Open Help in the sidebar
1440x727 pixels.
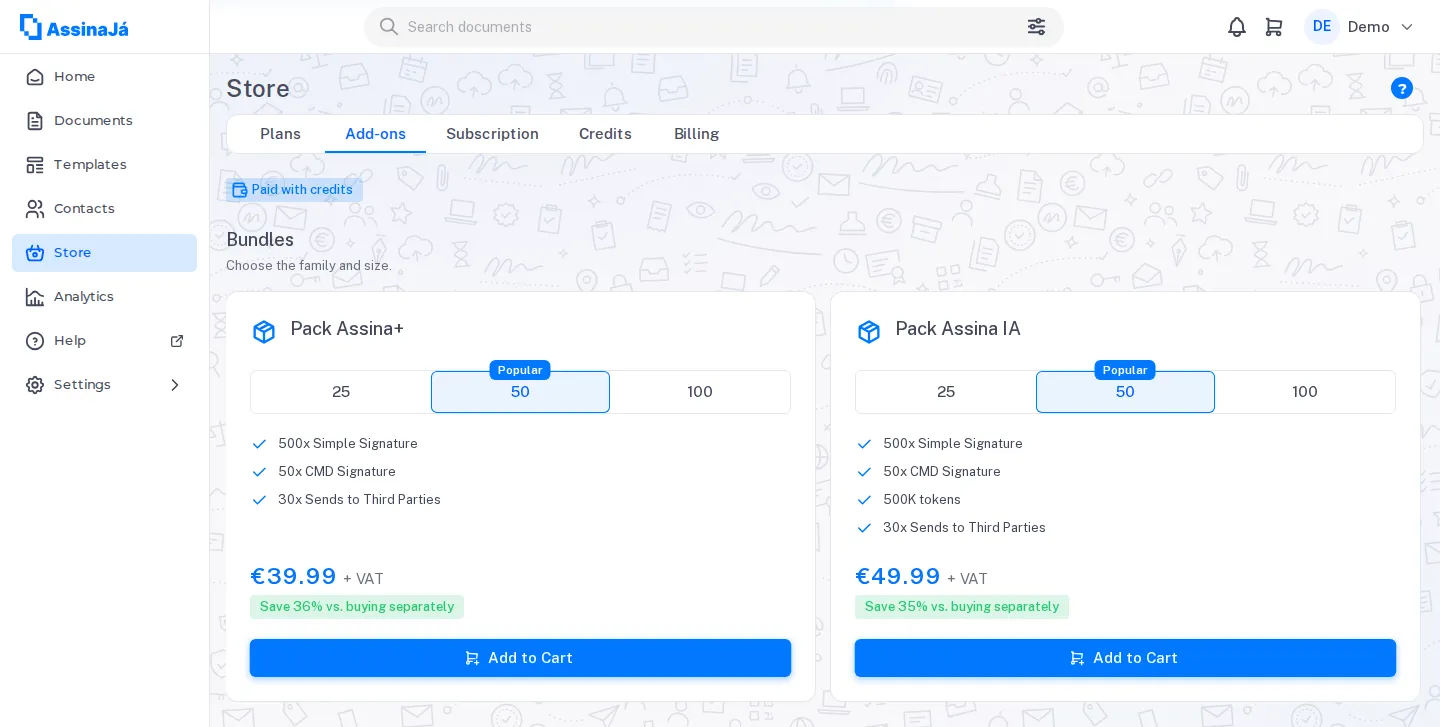pos(104,341)
